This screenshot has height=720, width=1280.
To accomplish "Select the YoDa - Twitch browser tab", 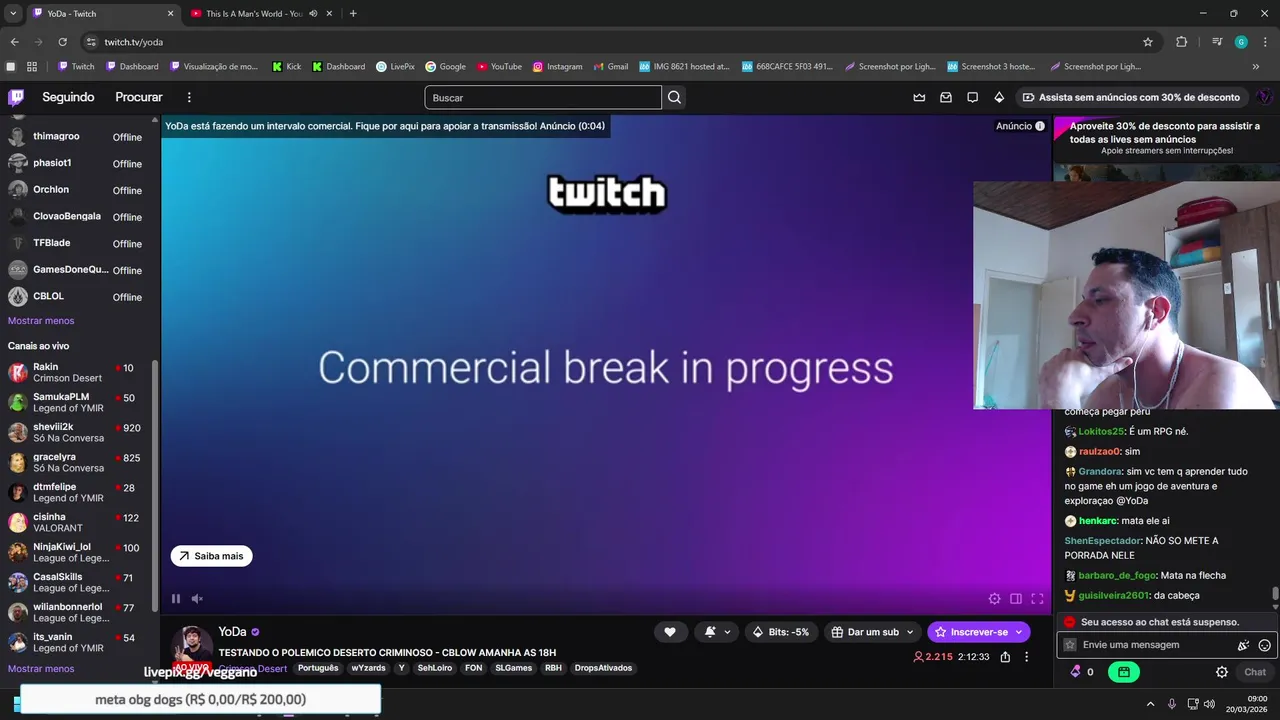I will pos(102,14).
